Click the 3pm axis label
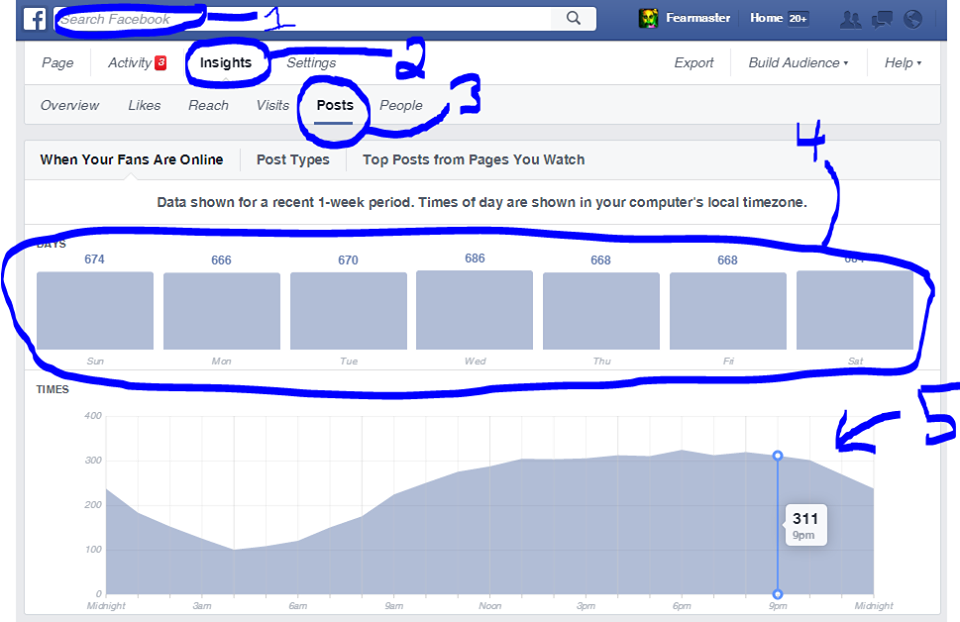The image size is (960, 622). point(586,605)
